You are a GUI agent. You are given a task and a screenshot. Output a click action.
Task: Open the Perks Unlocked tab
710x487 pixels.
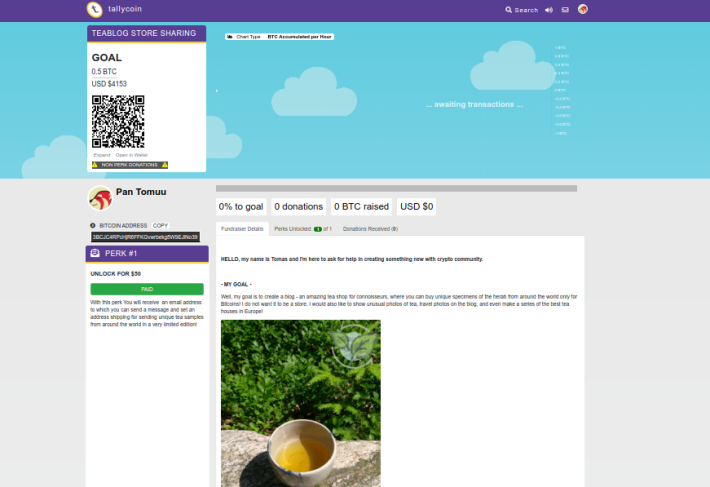coord(303,229)
